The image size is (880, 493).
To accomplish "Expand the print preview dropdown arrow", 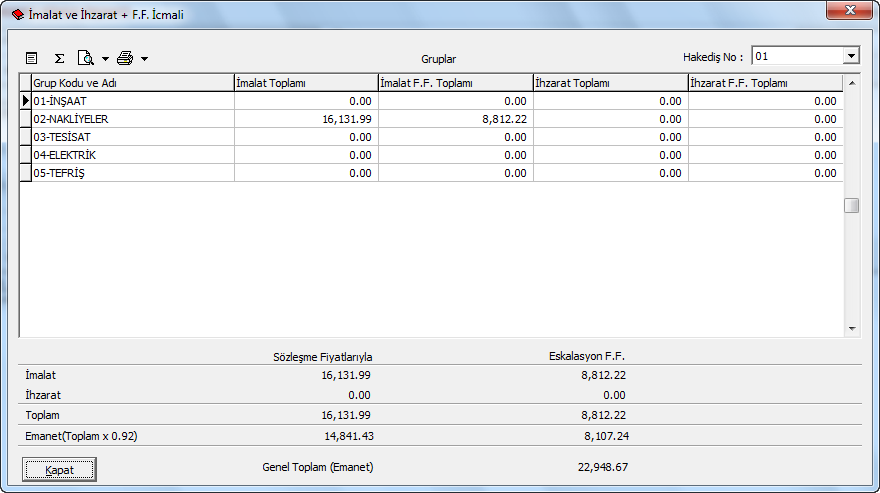I will pyautogui.click(x=105, y=59).
